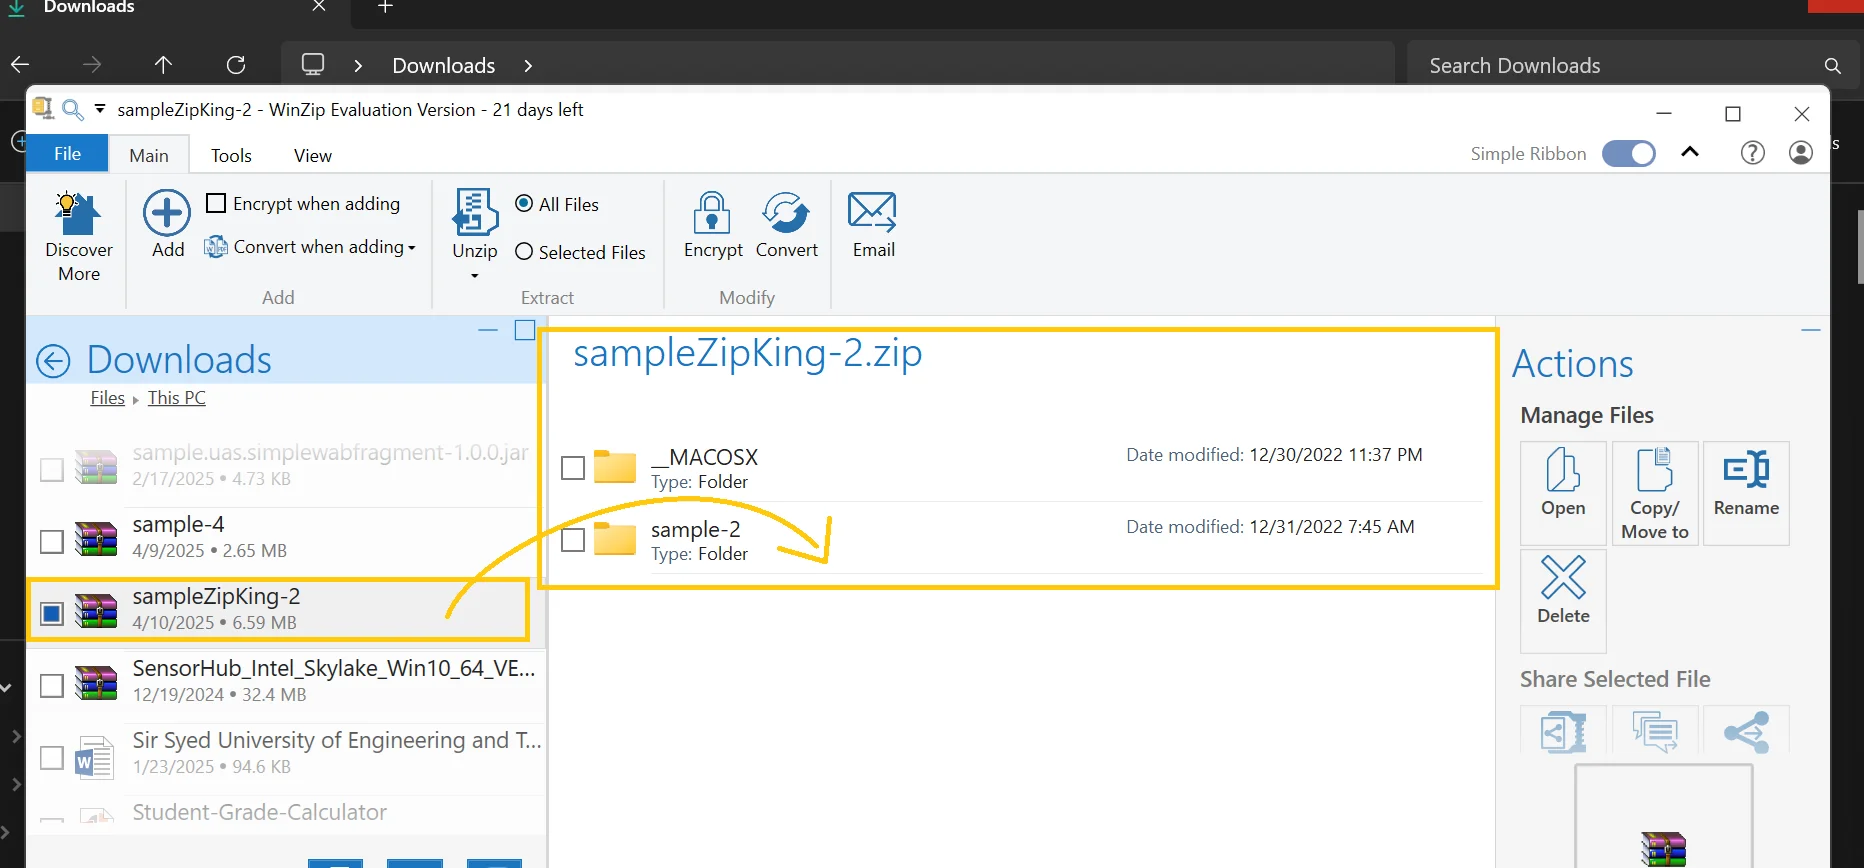Switch to the View tab

(313, 155)
